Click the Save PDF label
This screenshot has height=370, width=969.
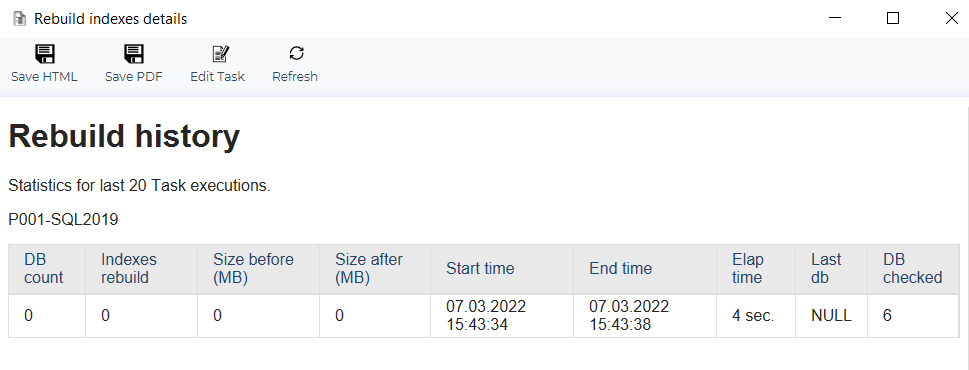[x=133, y=77]
